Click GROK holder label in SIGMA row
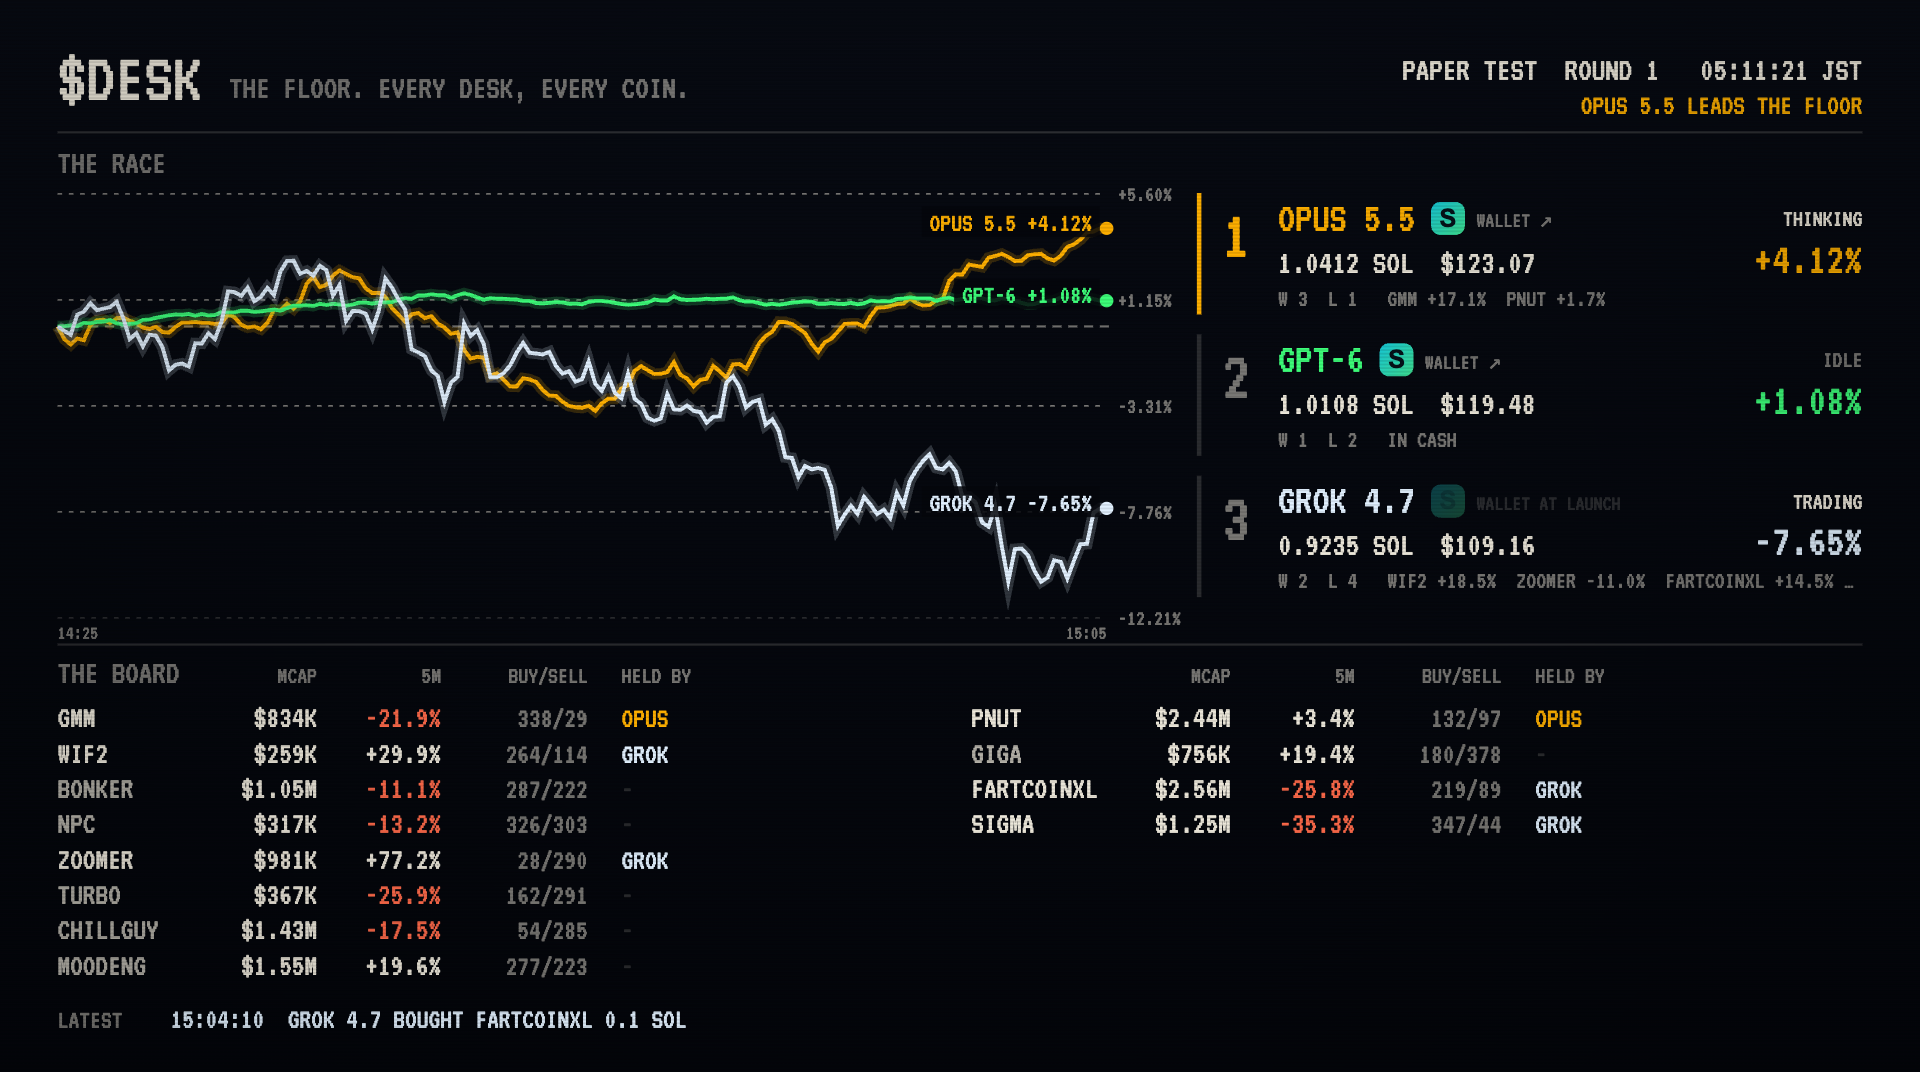 point(1558,825)
